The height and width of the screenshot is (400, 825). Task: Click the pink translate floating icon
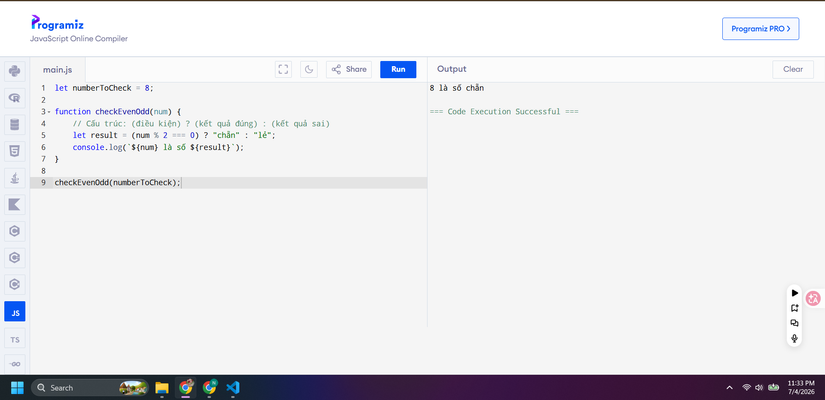tap(813, 298)
